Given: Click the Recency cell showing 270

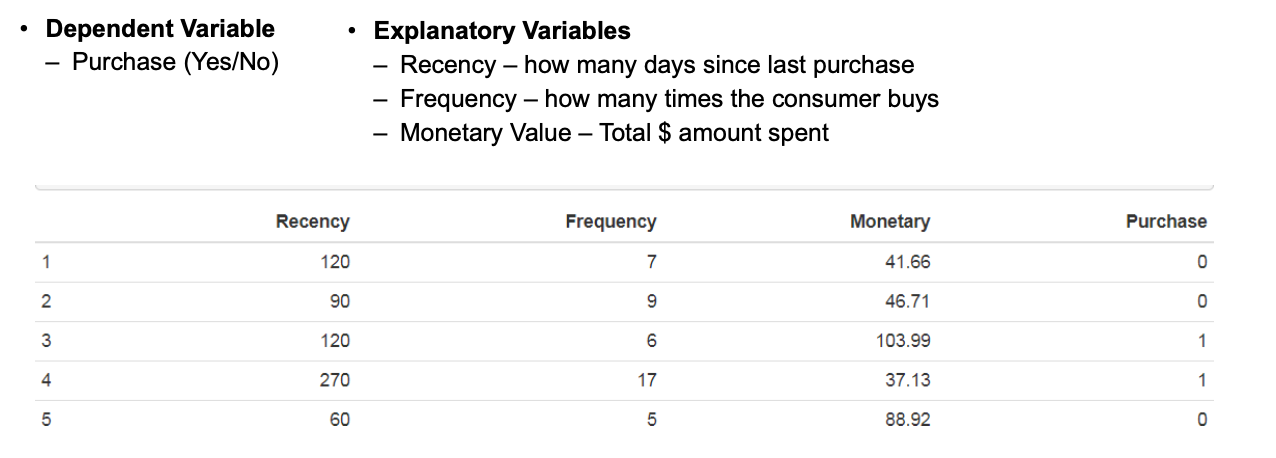Looking at the screenshot, I should [x=334, y=380].
